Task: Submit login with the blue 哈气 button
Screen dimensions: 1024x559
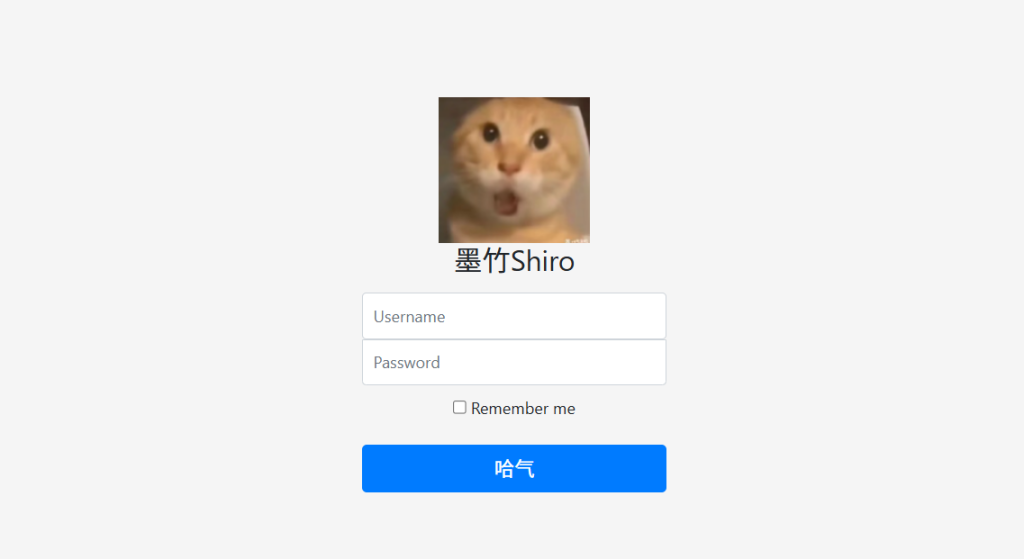Action: [x=514, y=468]
